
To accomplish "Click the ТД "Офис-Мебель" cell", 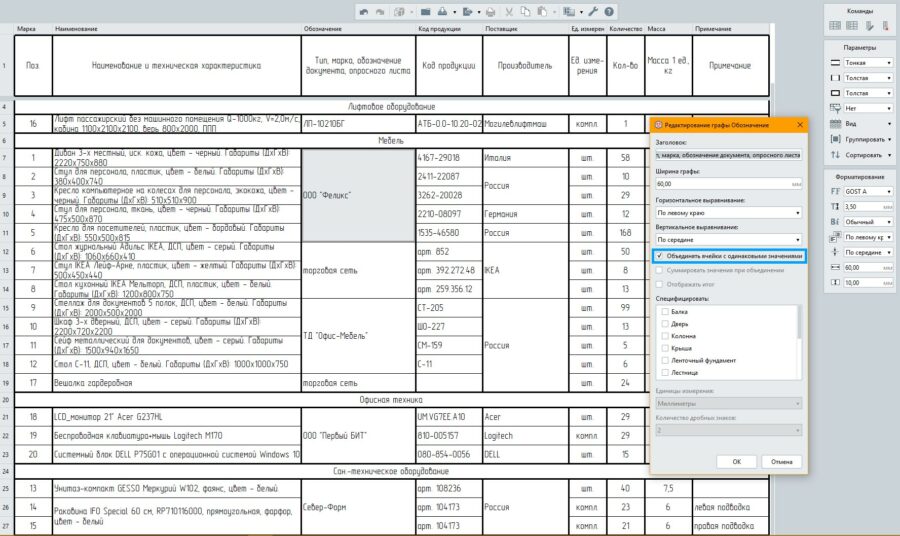I will [x=358, y=336].
